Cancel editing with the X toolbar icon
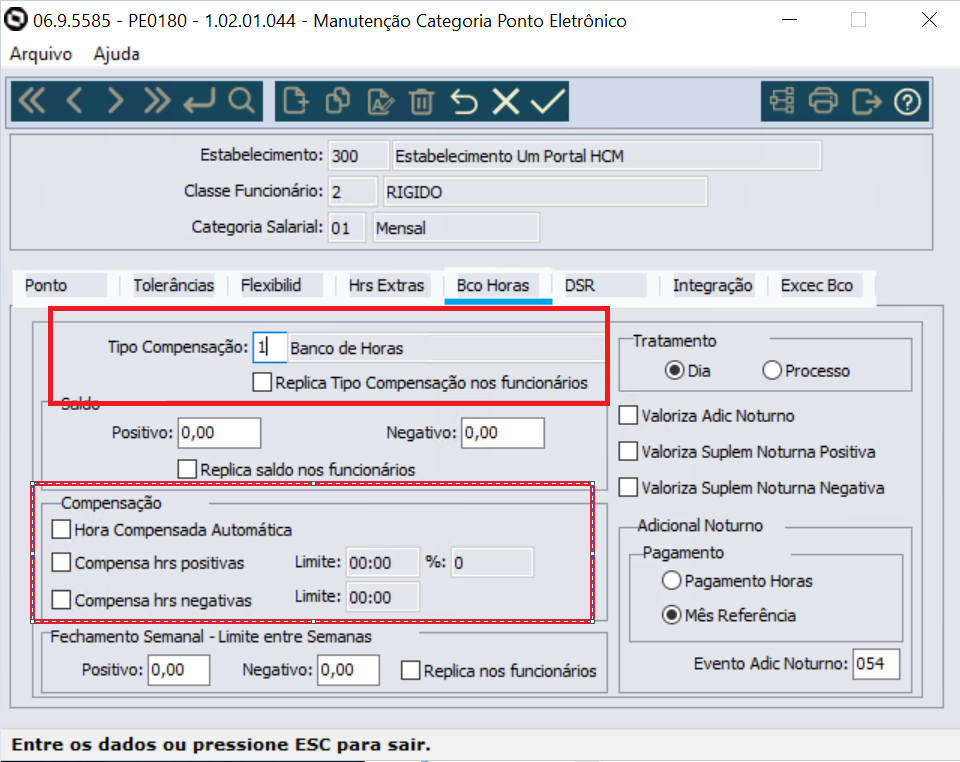Image resolution: width=960 pixels, height=762 pixels. pos(506,101)
